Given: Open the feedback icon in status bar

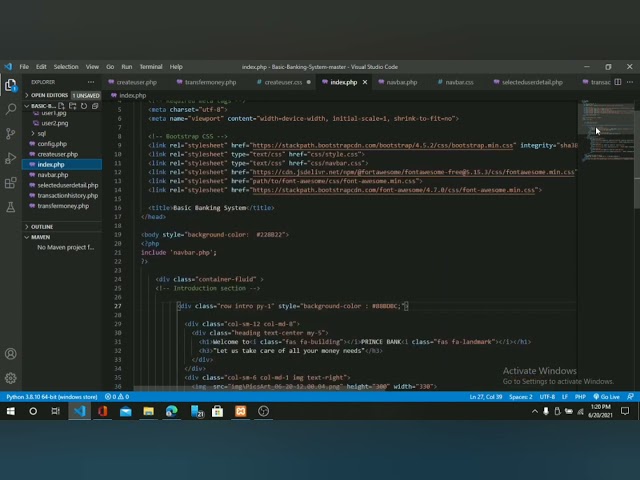Looking at the screenshot, I should 631,397.
